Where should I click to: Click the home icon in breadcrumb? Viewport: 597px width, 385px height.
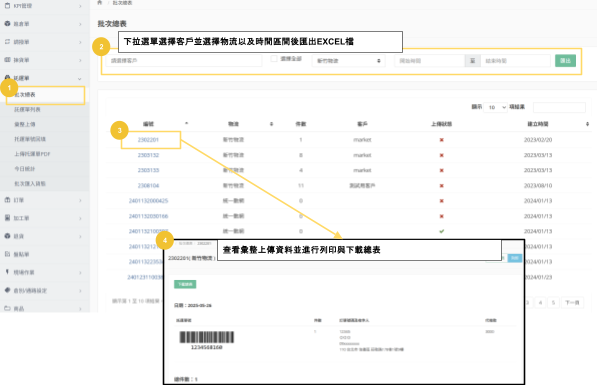click(100, 3)
